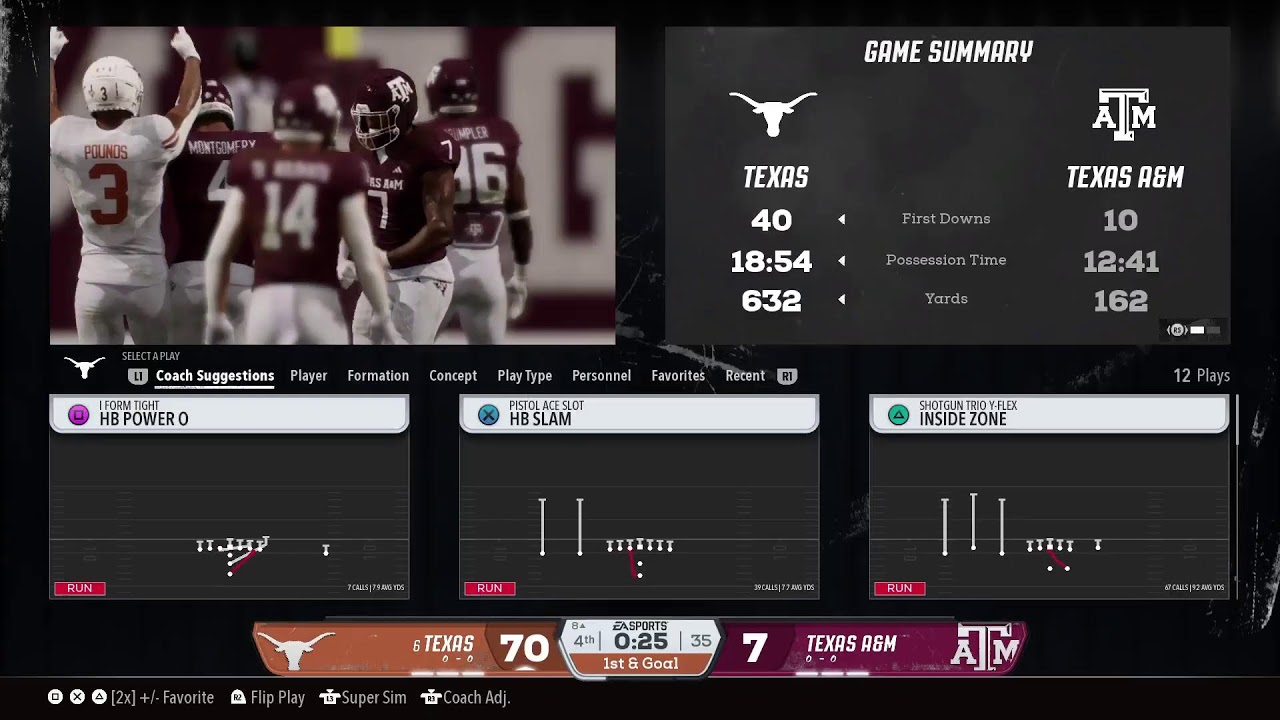Click the R2 trigger icon for Flip Play
This screenshot has width=1280, height=720.
[x=238, y=698]
